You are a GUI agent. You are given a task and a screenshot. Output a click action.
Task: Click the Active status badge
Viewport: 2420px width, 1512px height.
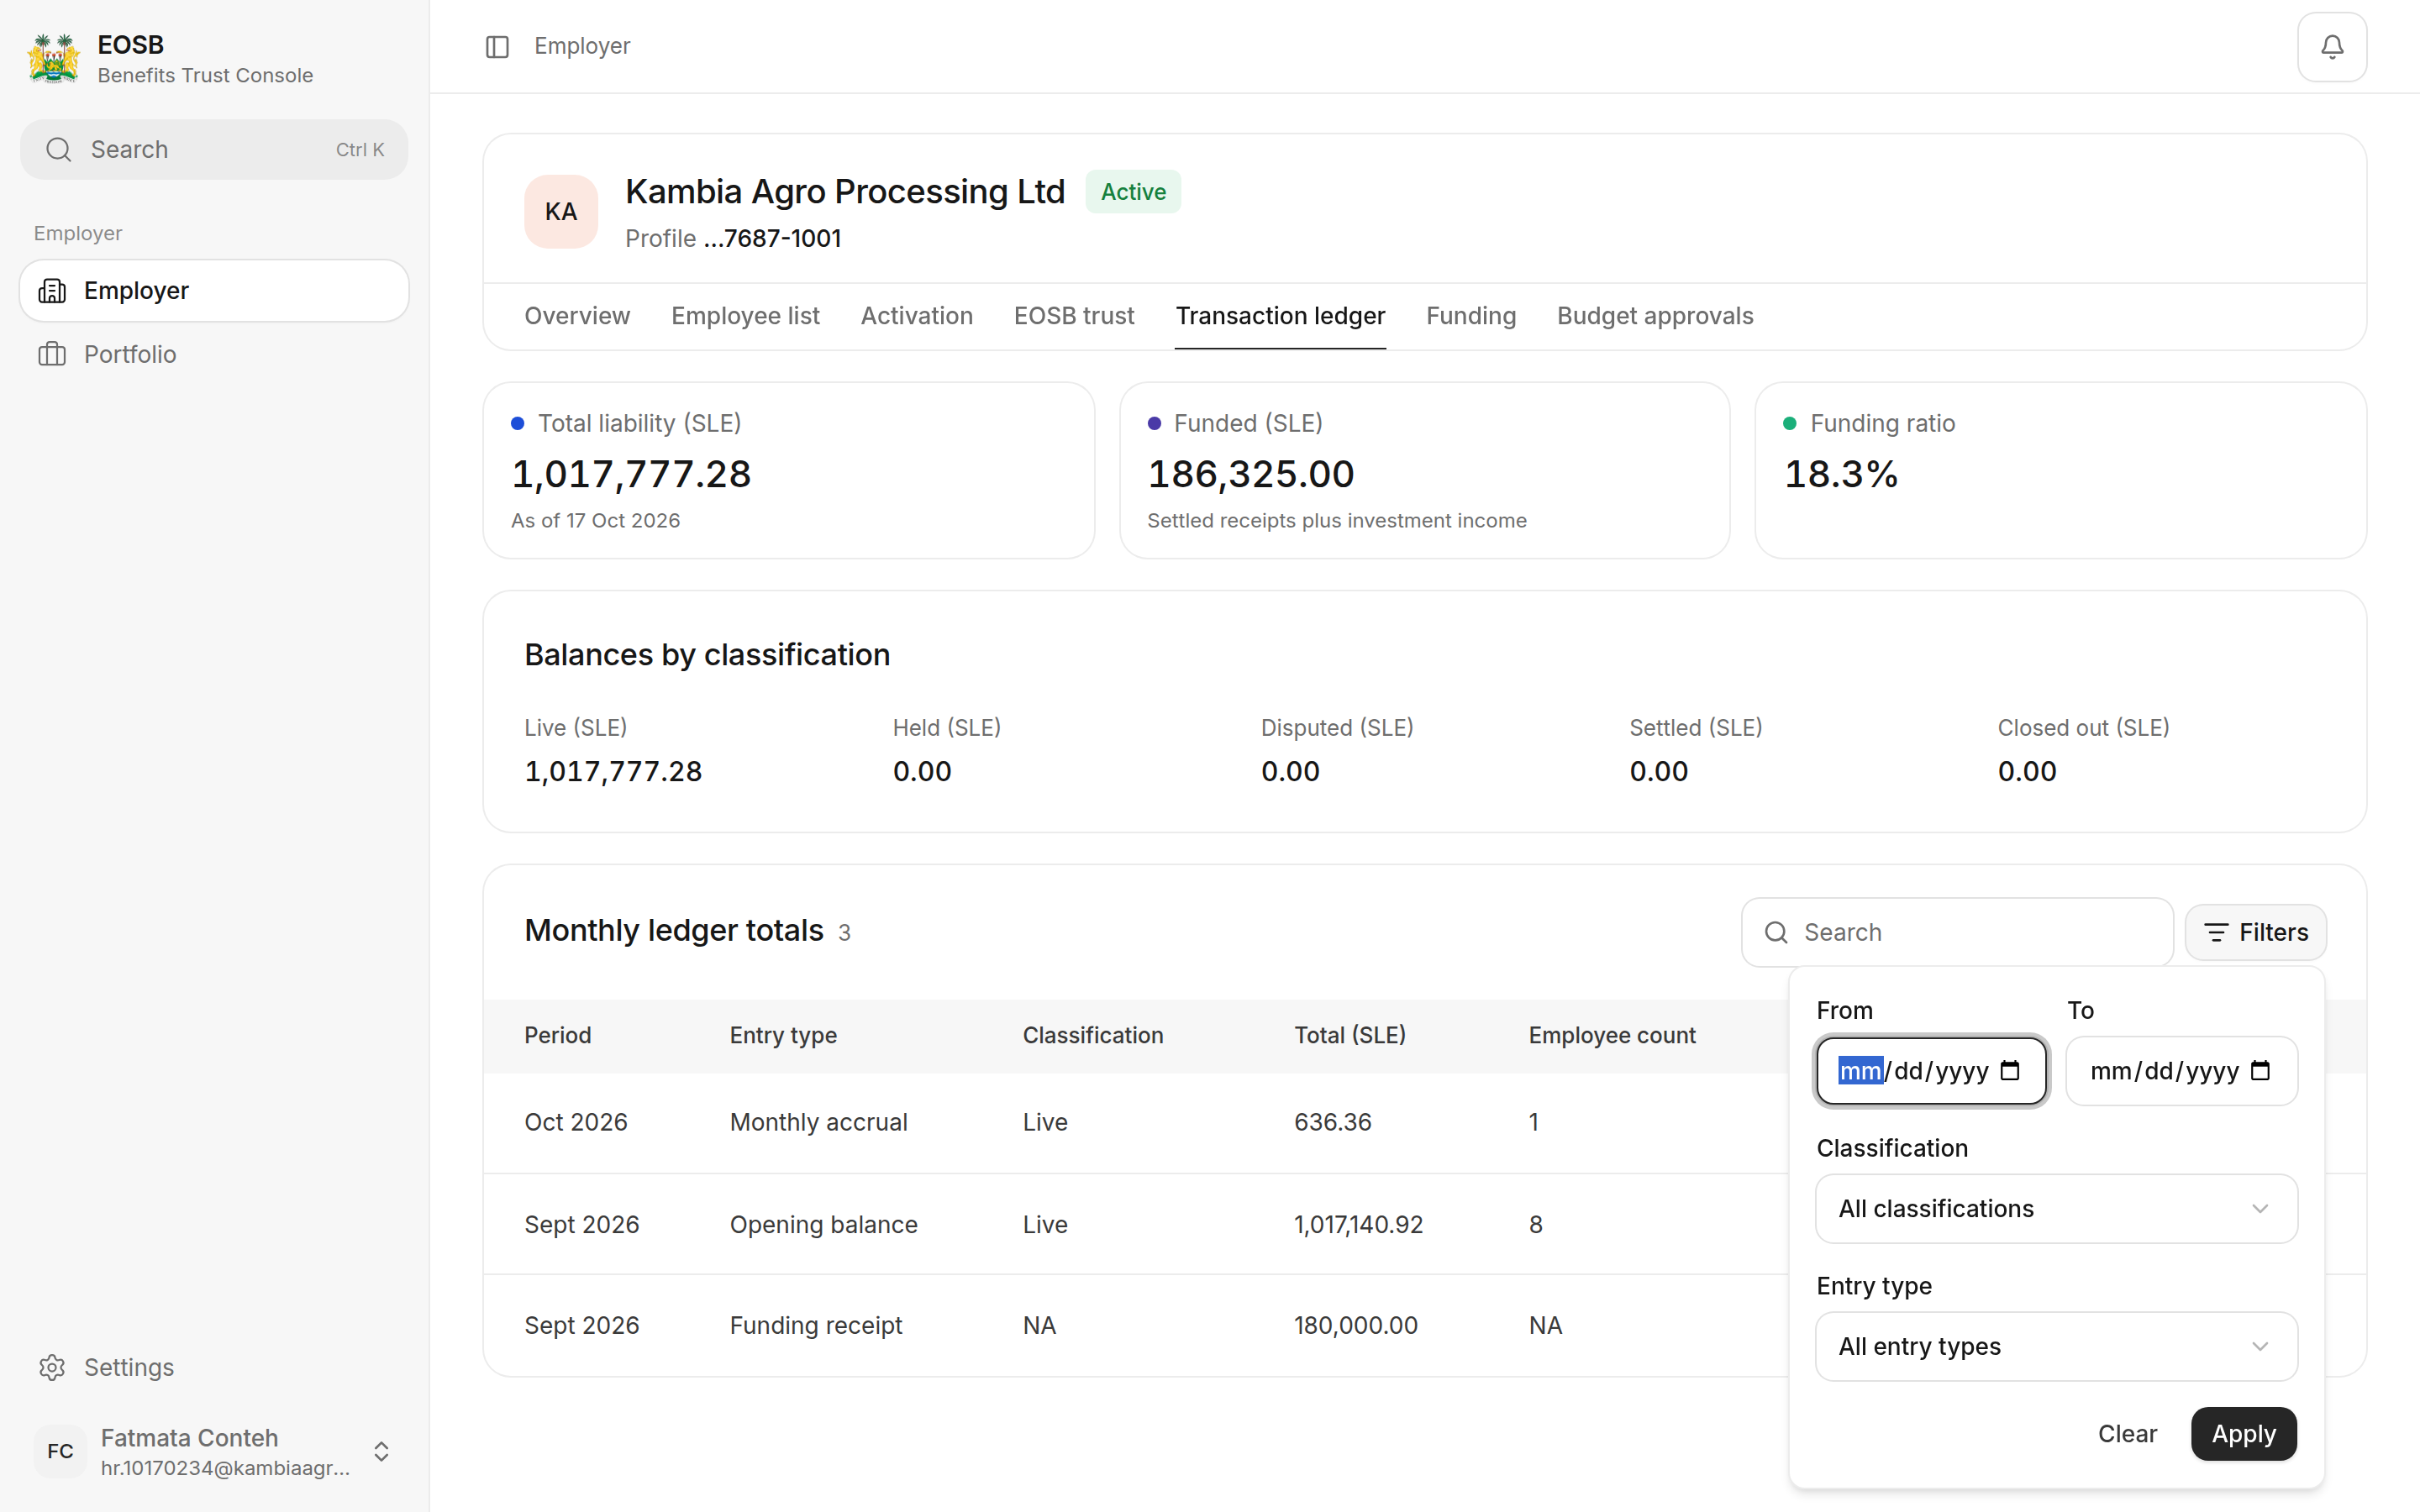[1133, 192]
